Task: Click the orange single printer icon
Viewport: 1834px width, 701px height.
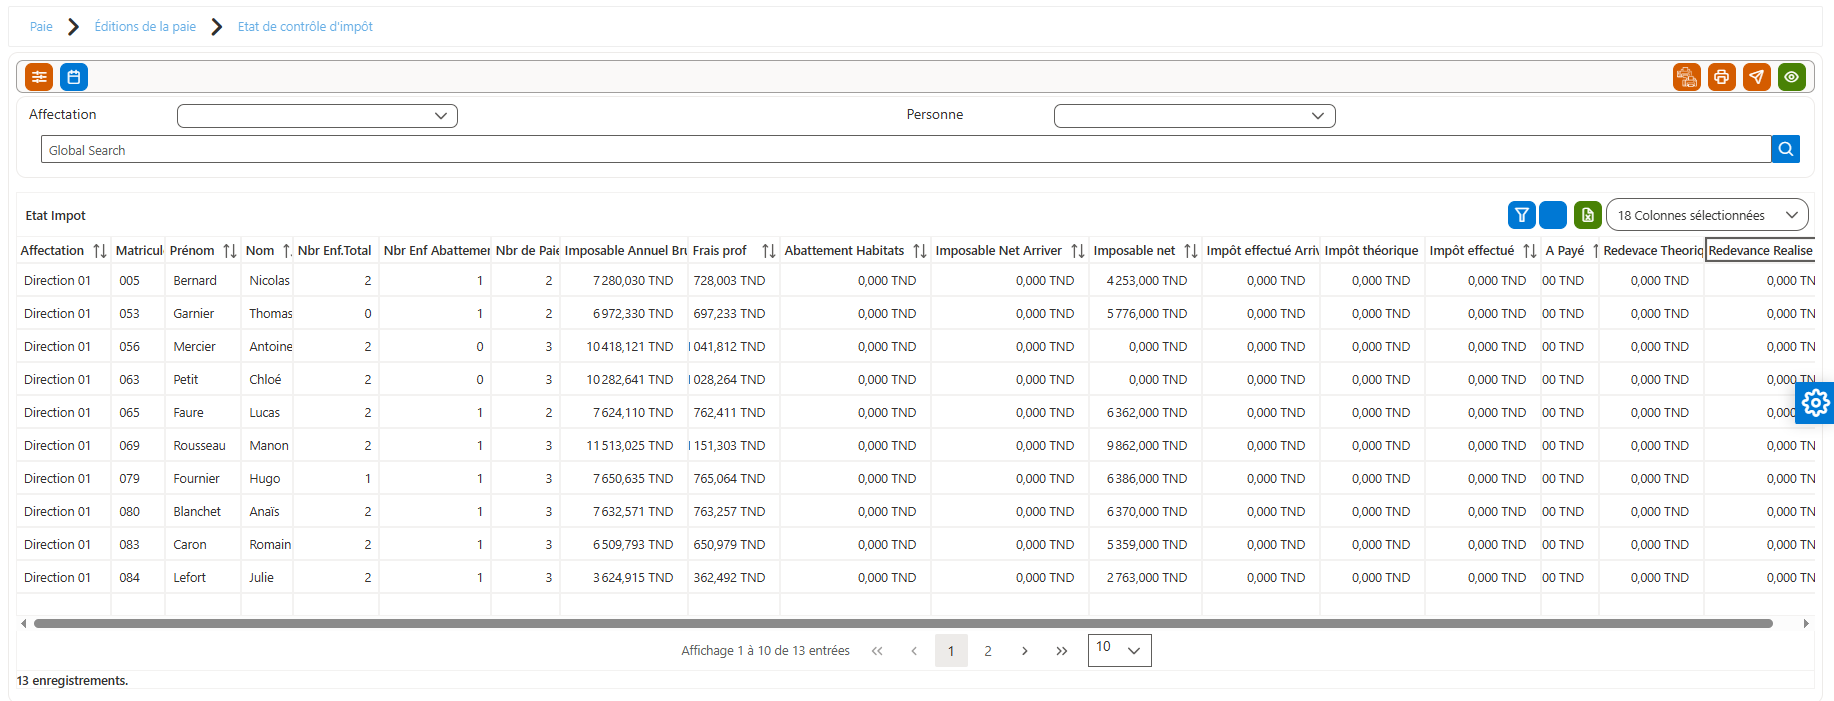Action: point(1722,77)
